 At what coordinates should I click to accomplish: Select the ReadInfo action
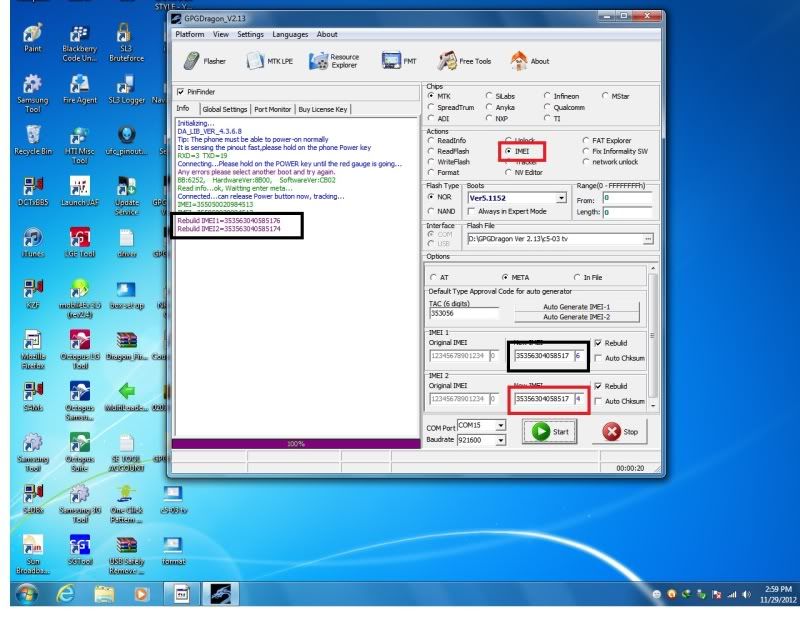pos(431,140)
